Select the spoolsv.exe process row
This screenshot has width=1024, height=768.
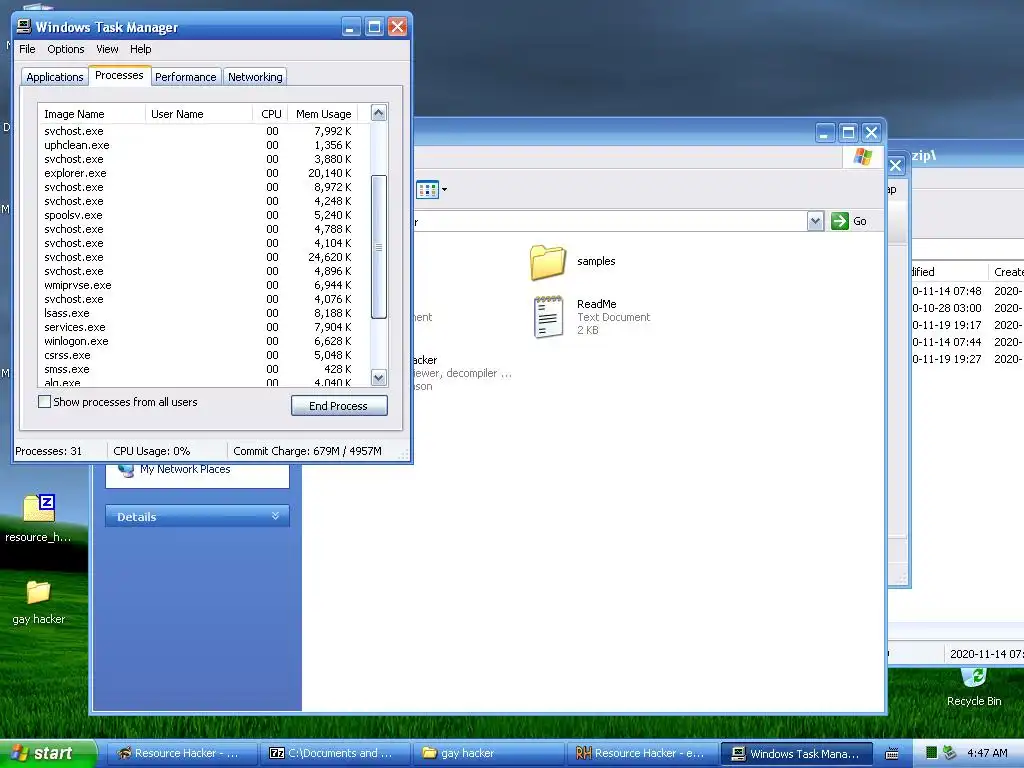pos(204,215)
